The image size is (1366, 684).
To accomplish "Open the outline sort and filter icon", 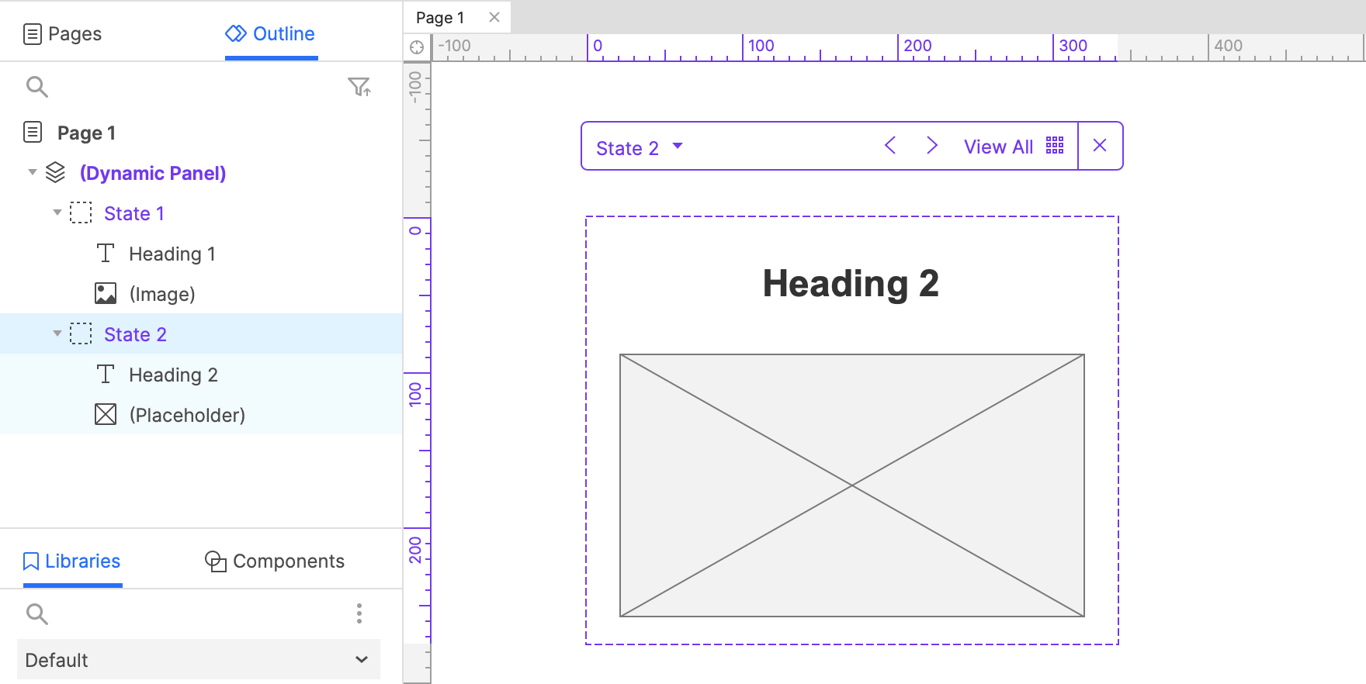I will tap(359, 87).
